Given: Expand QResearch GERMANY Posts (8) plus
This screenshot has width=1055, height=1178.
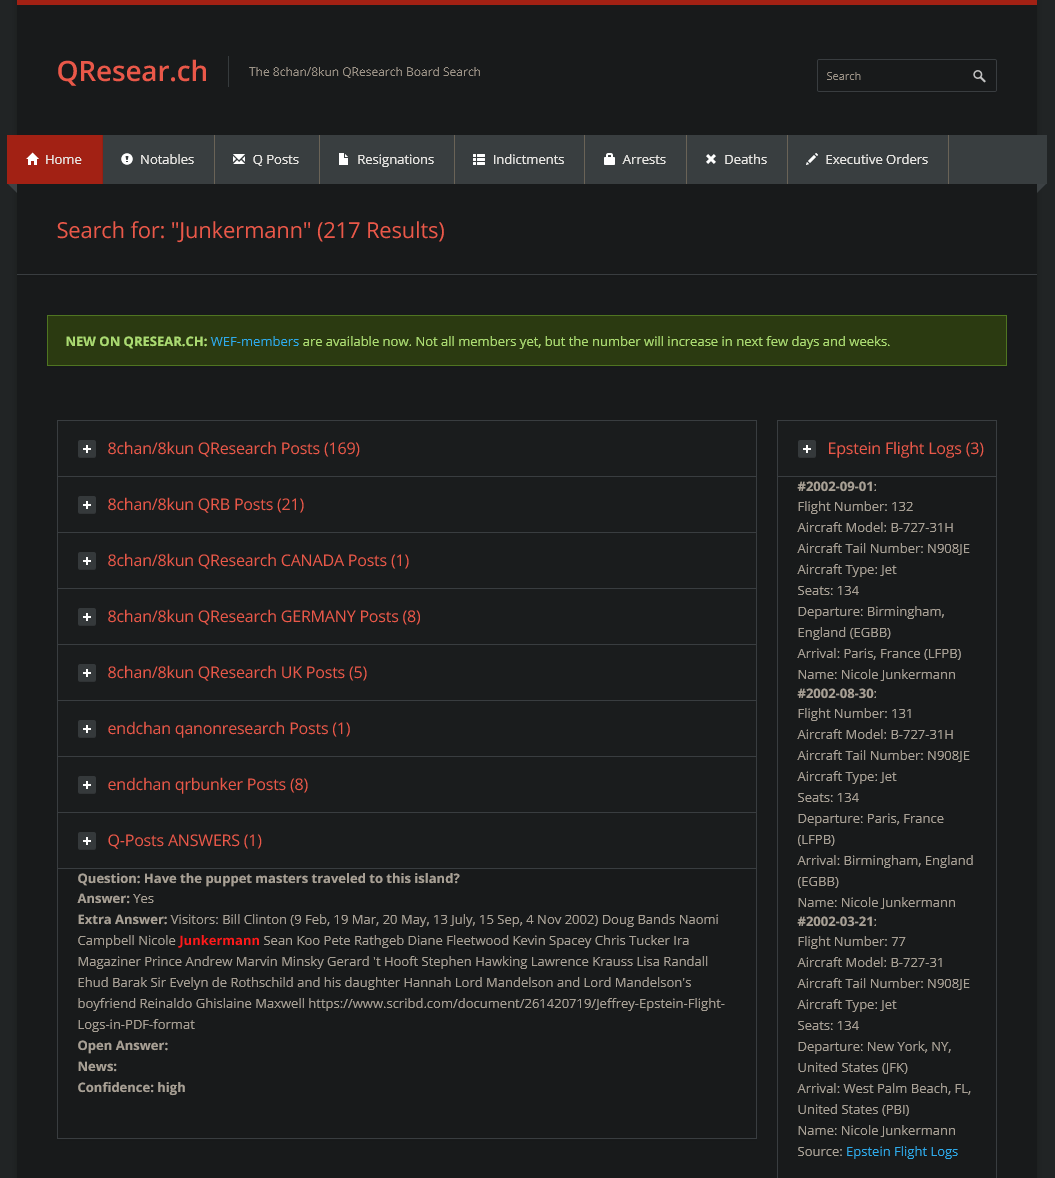Looking at the screenshot, I should 87,617.
